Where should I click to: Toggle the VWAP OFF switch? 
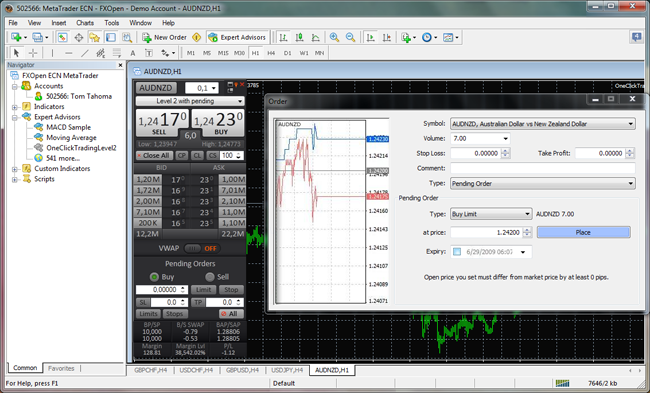202,248
